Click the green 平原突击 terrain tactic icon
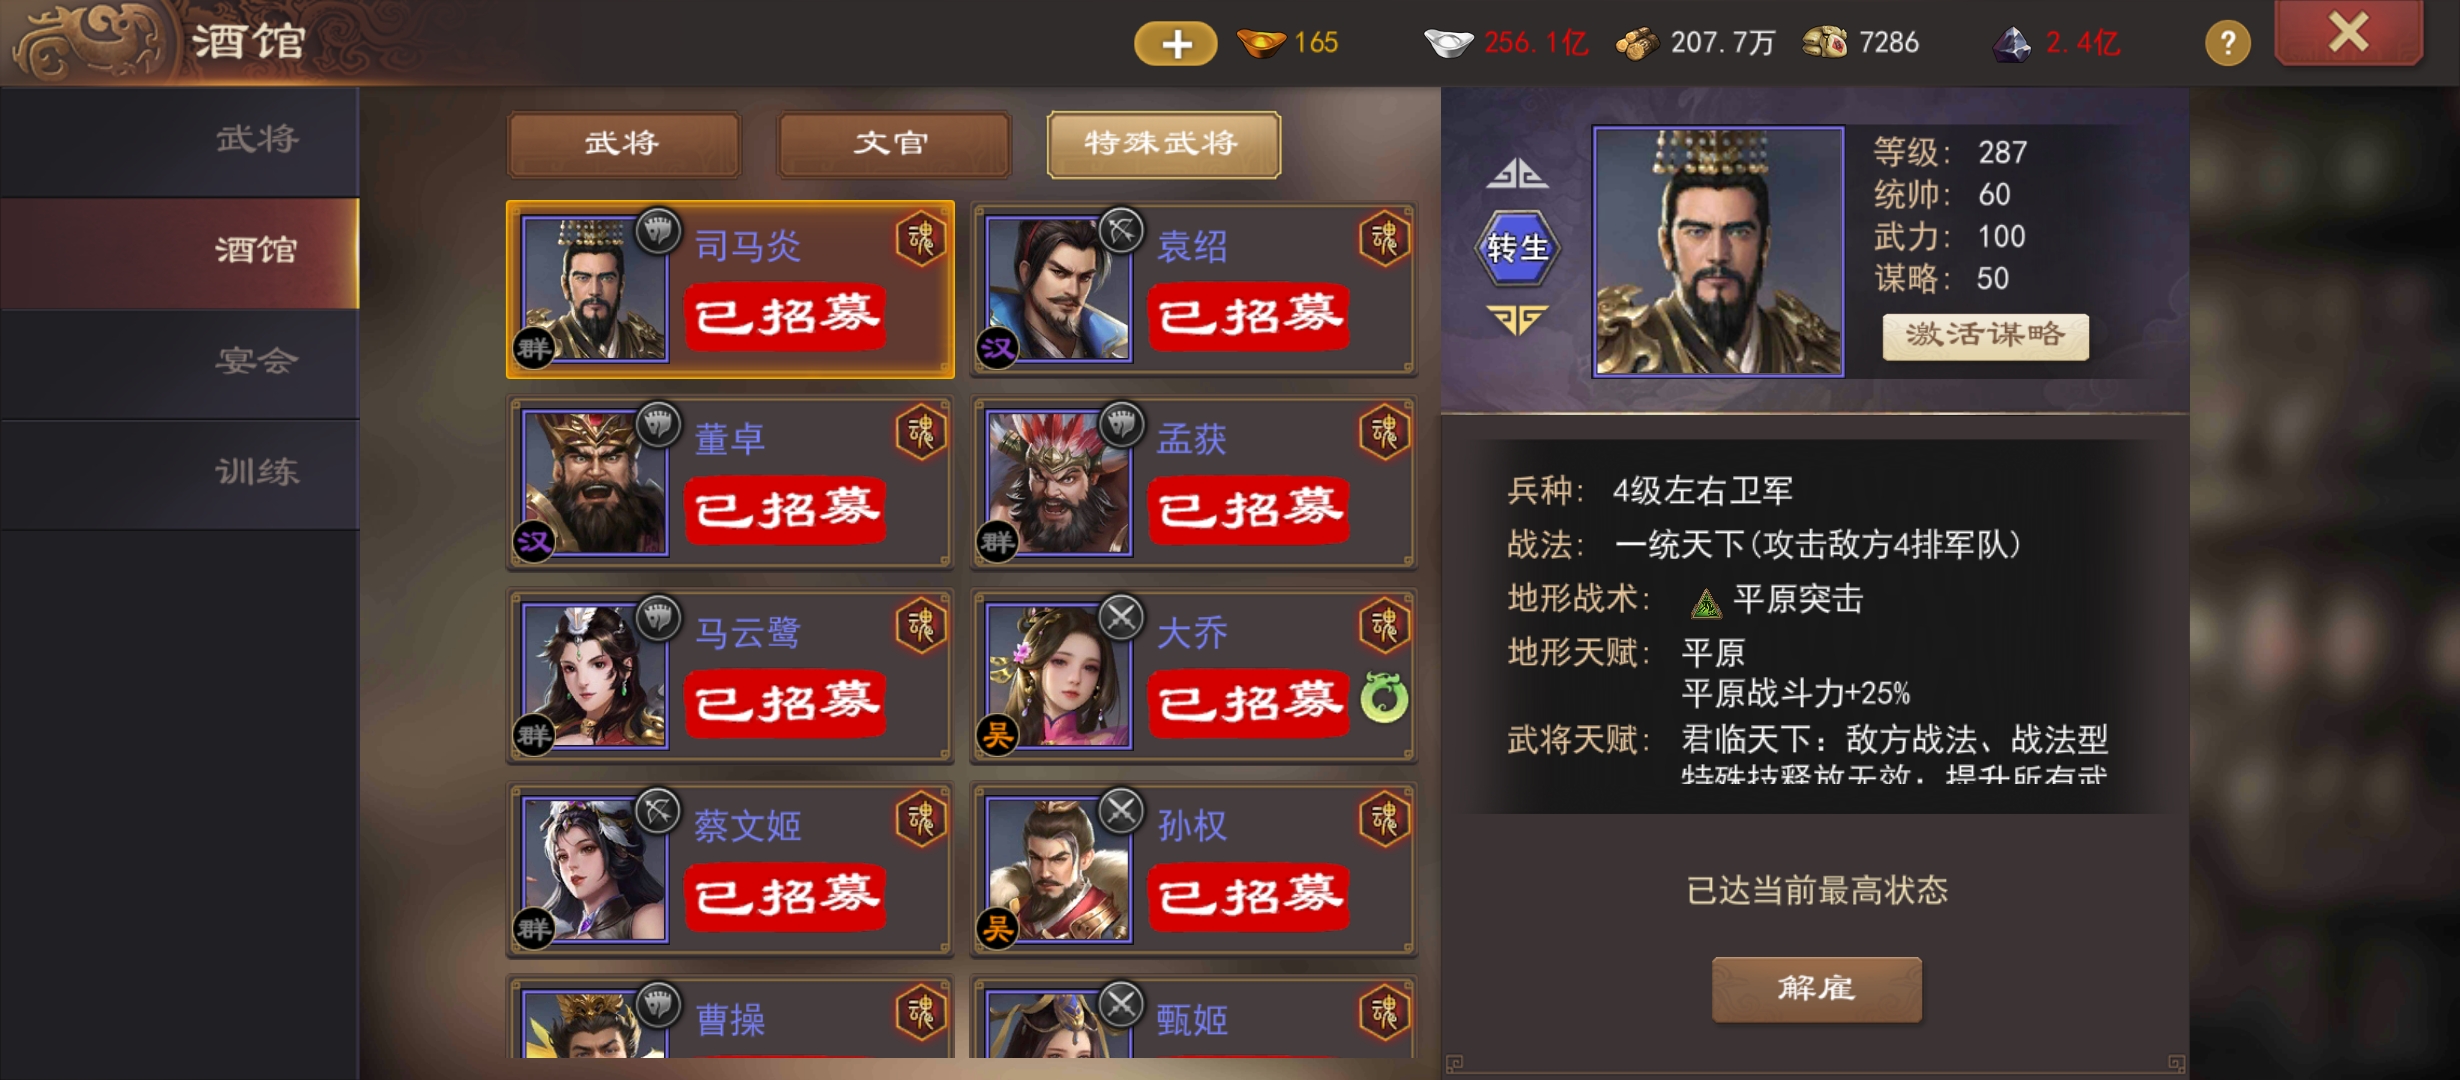 (x=1705, y=602)
